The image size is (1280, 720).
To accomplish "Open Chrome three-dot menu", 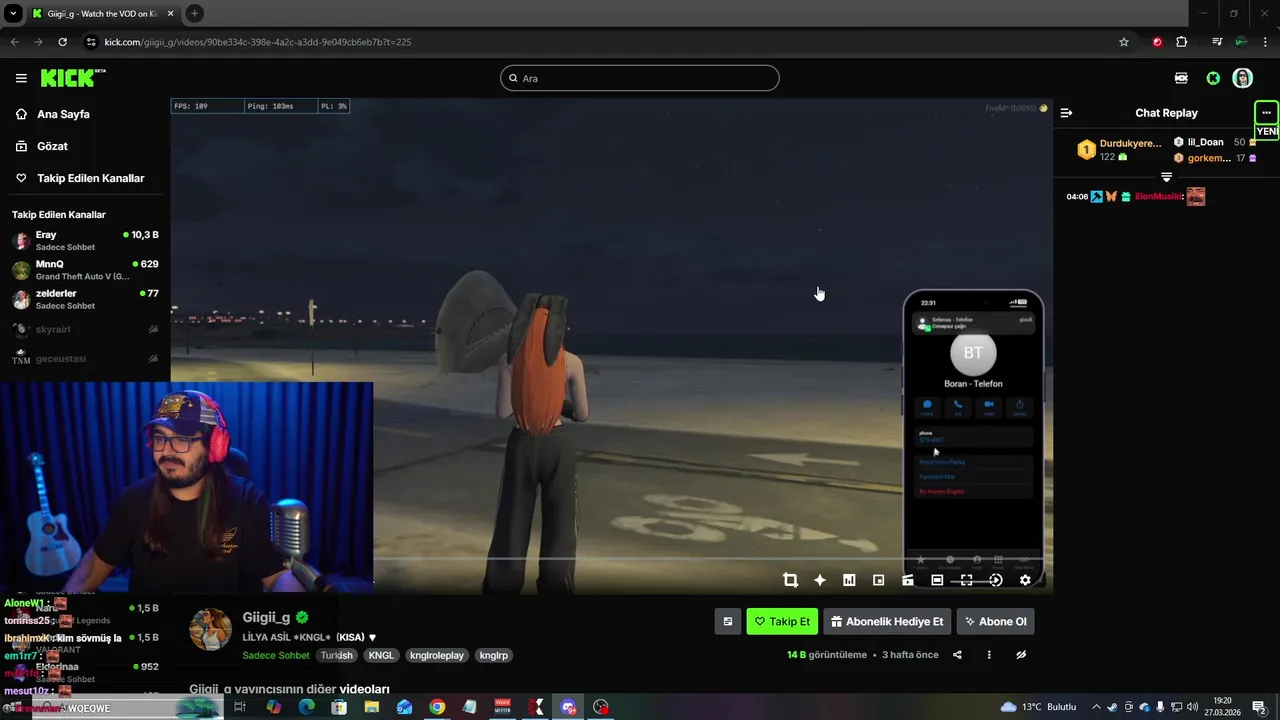I will (x=1266, y=42).
